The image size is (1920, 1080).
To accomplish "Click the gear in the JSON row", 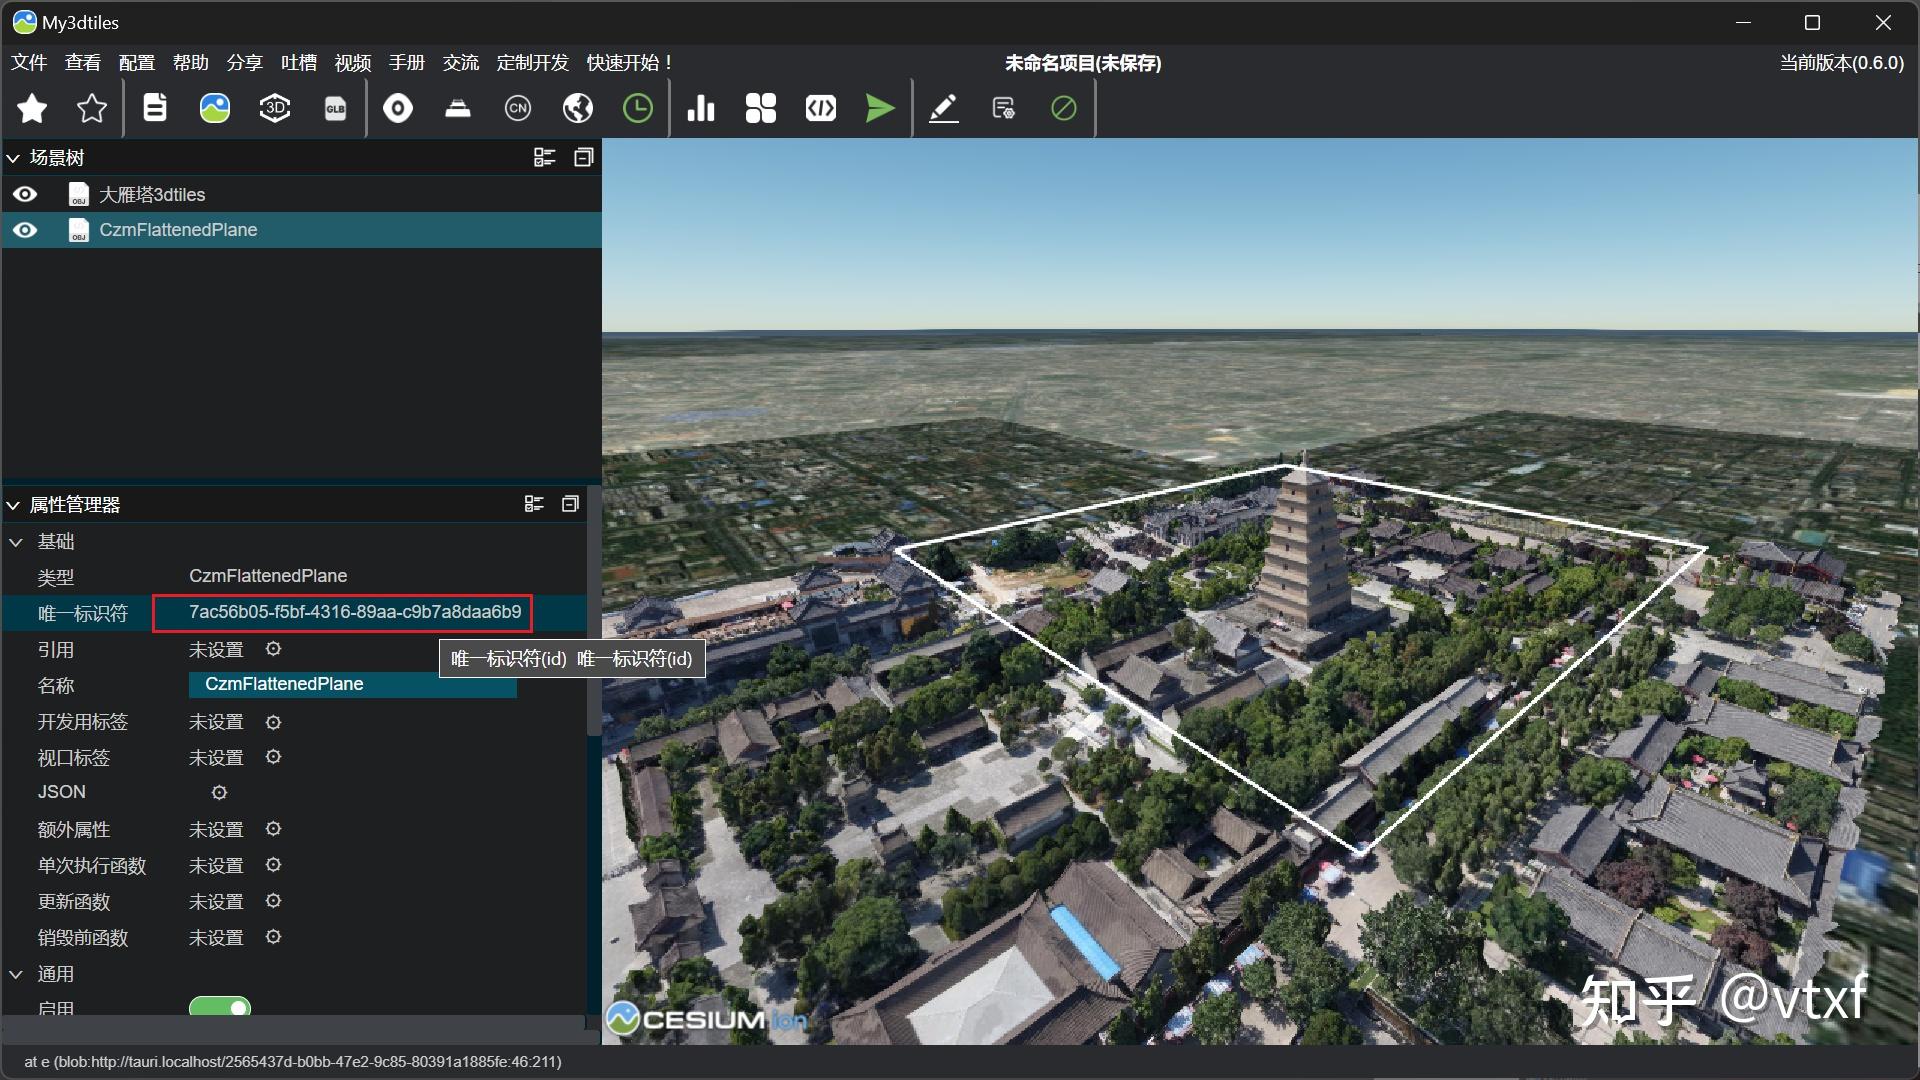I will pyautogui.click(x=219, y=793).
